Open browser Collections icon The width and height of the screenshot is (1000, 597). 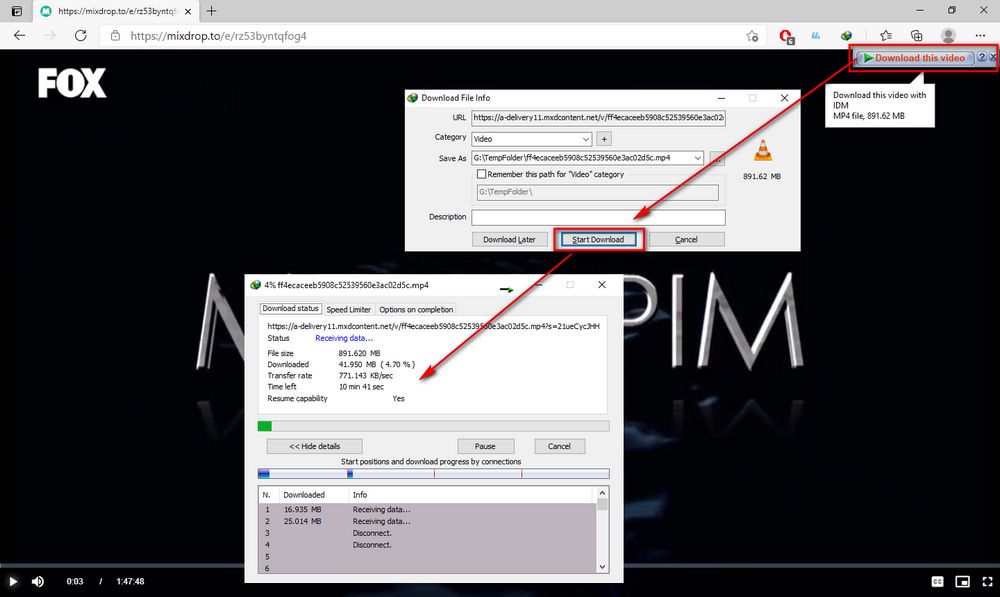coord(916,36)
